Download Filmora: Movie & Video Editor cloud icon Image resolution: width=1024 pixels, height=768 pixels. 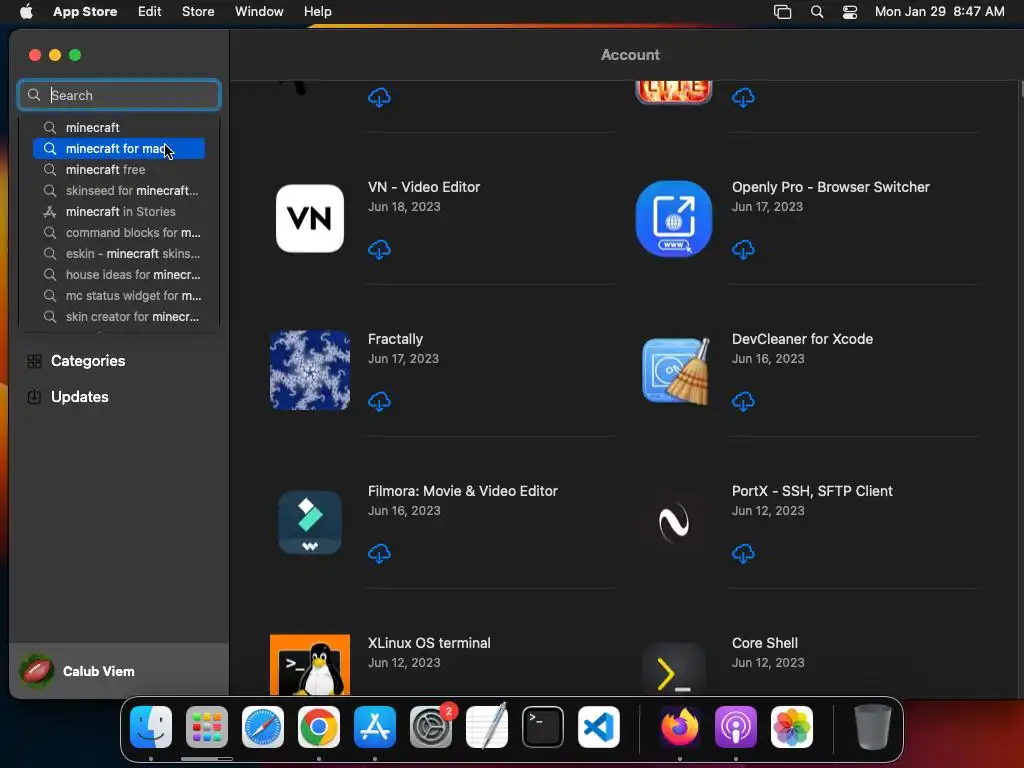click(379, 554)
